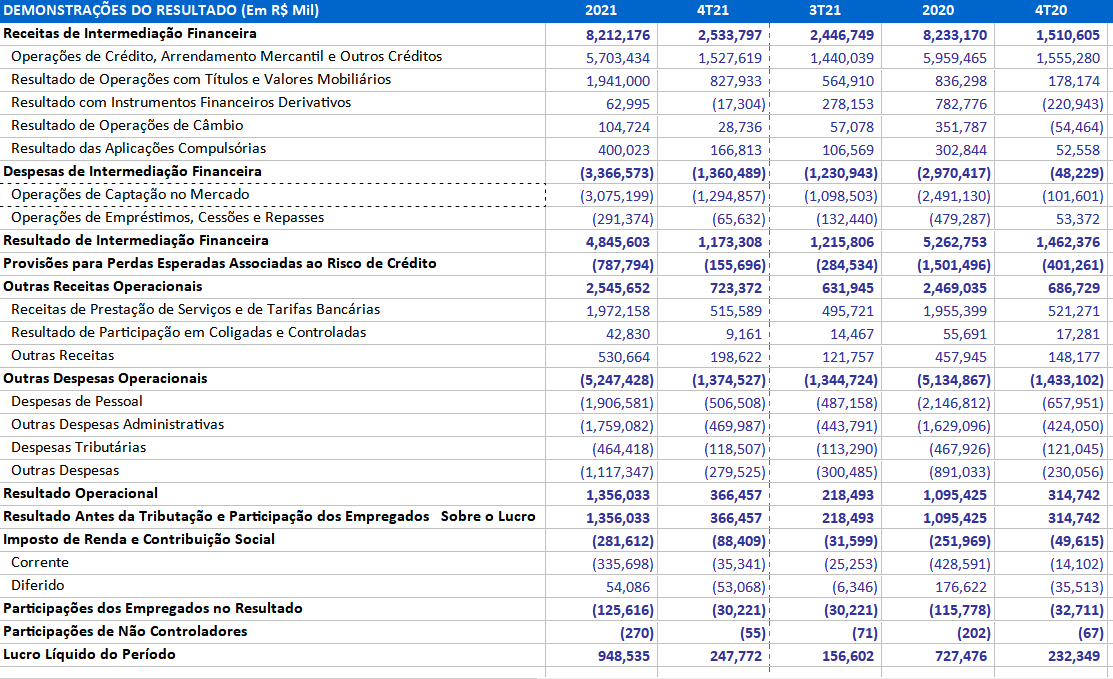Select "Outras Despesas Administrativas" row label
The width and height of the screenshot is (1113, 679).
point(117,424)
